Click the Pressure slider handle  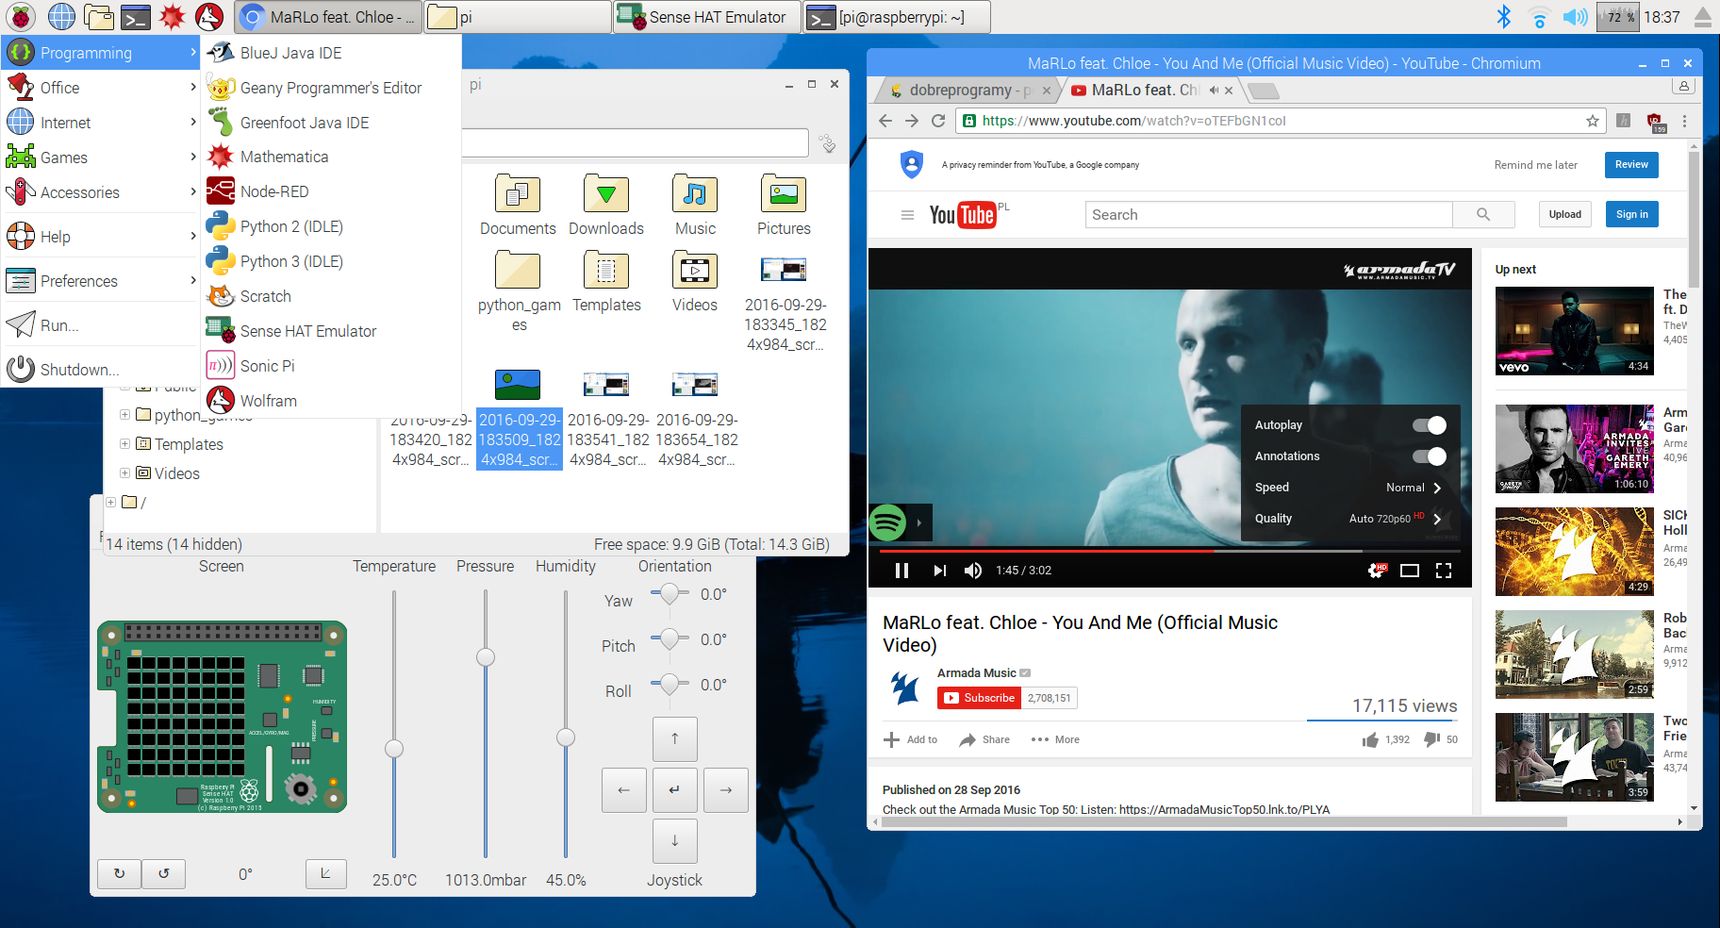tap(485, 657)
